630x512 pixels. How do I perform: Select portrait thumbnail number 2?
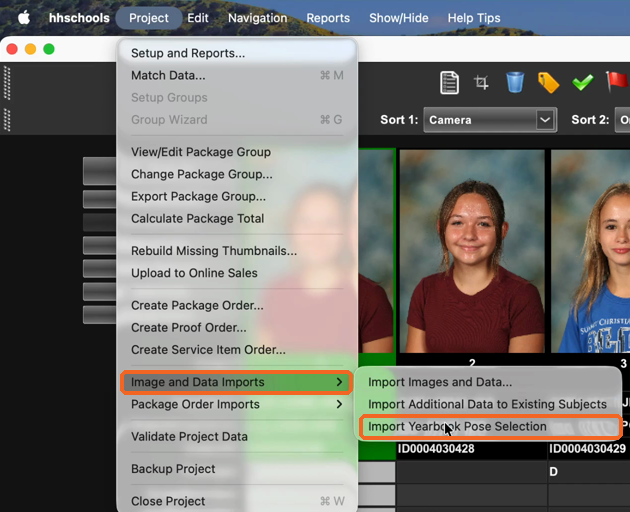coord(472,251)
